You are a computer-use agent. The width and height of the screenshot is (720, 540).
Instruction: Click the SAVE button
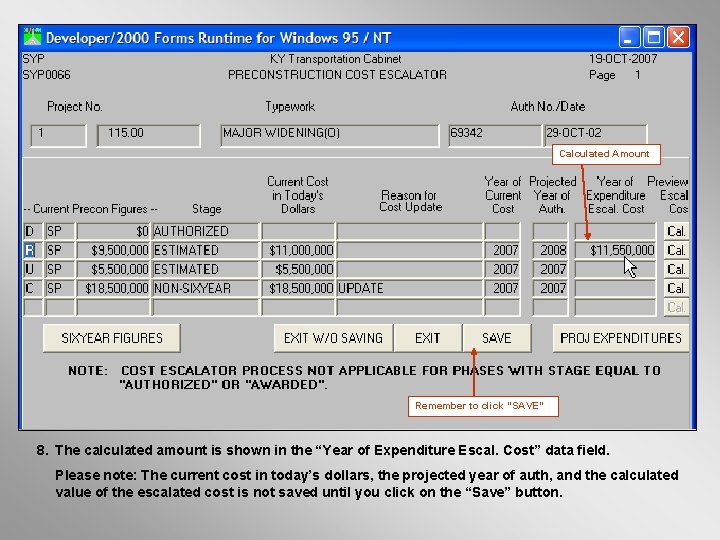pos(497,338)
